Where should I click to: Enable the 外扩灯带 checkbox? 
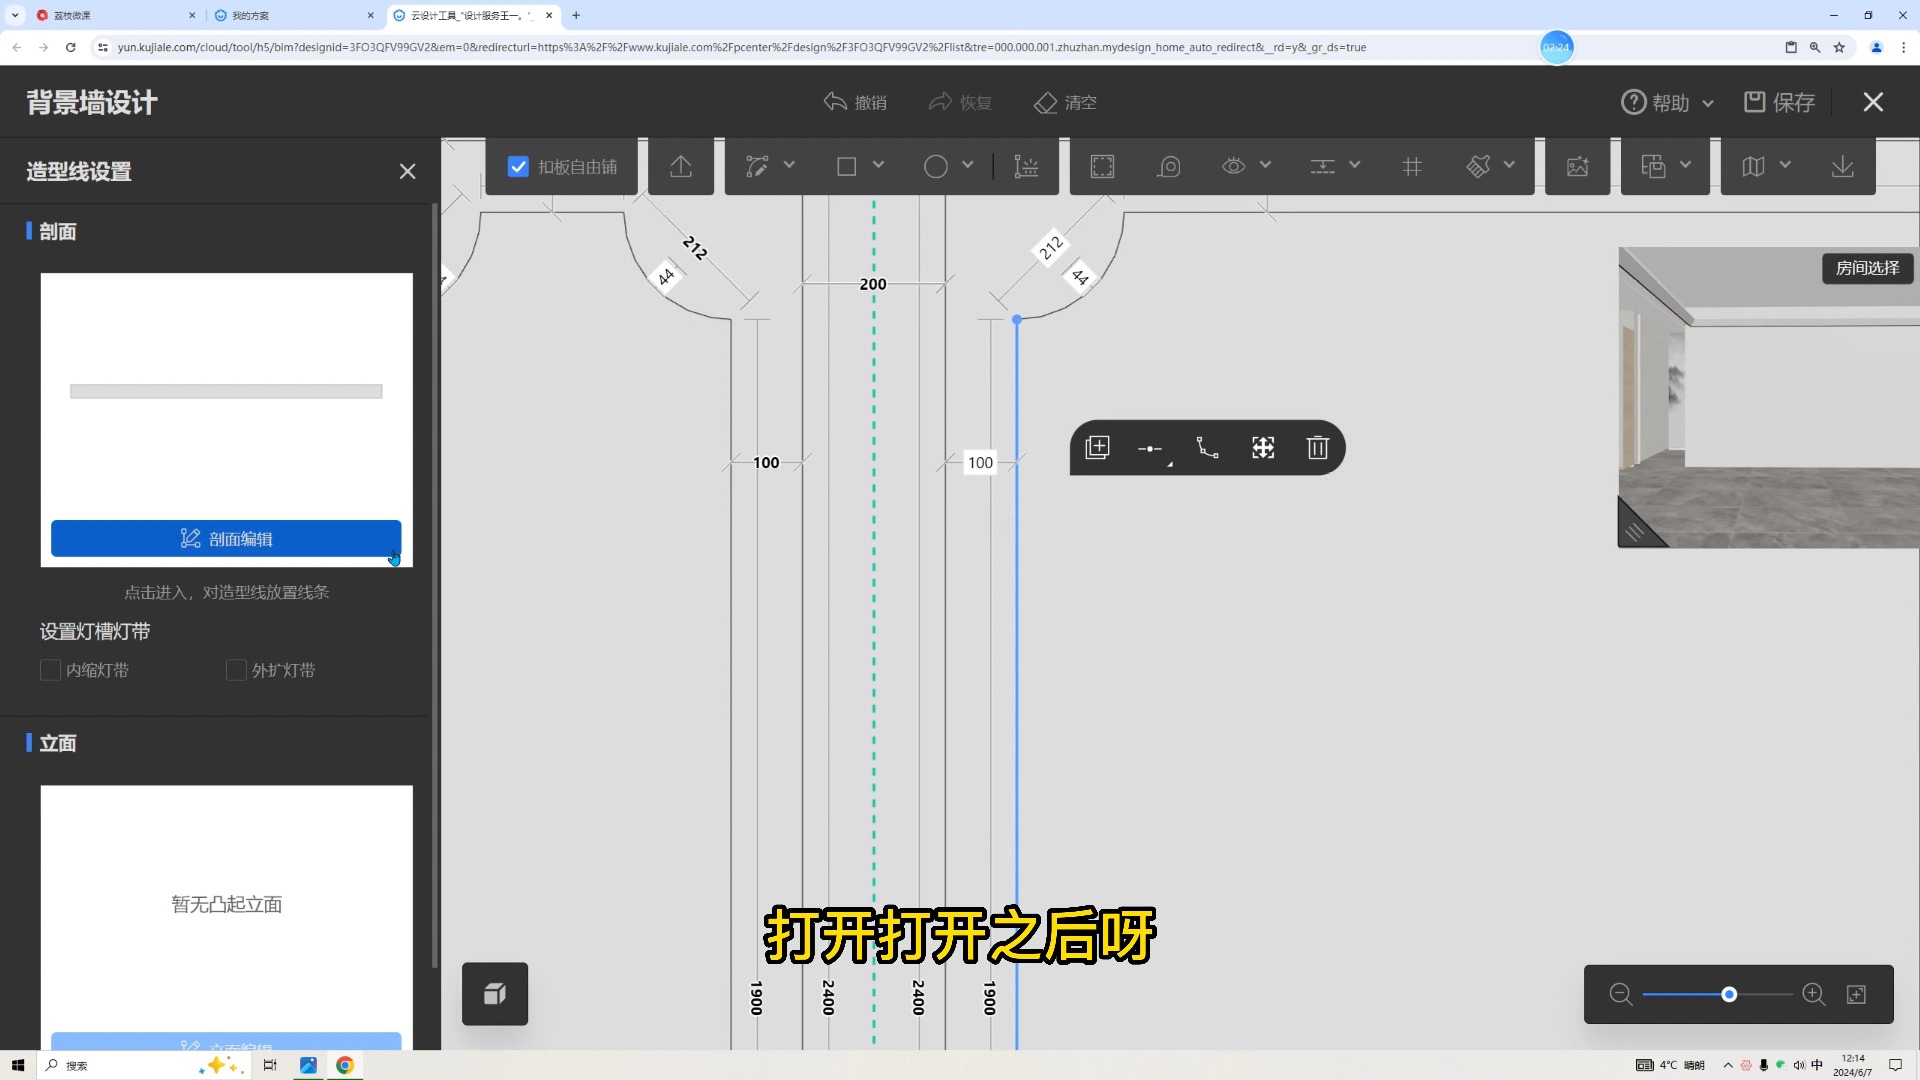pyautogui.click(x=236, y=670)
